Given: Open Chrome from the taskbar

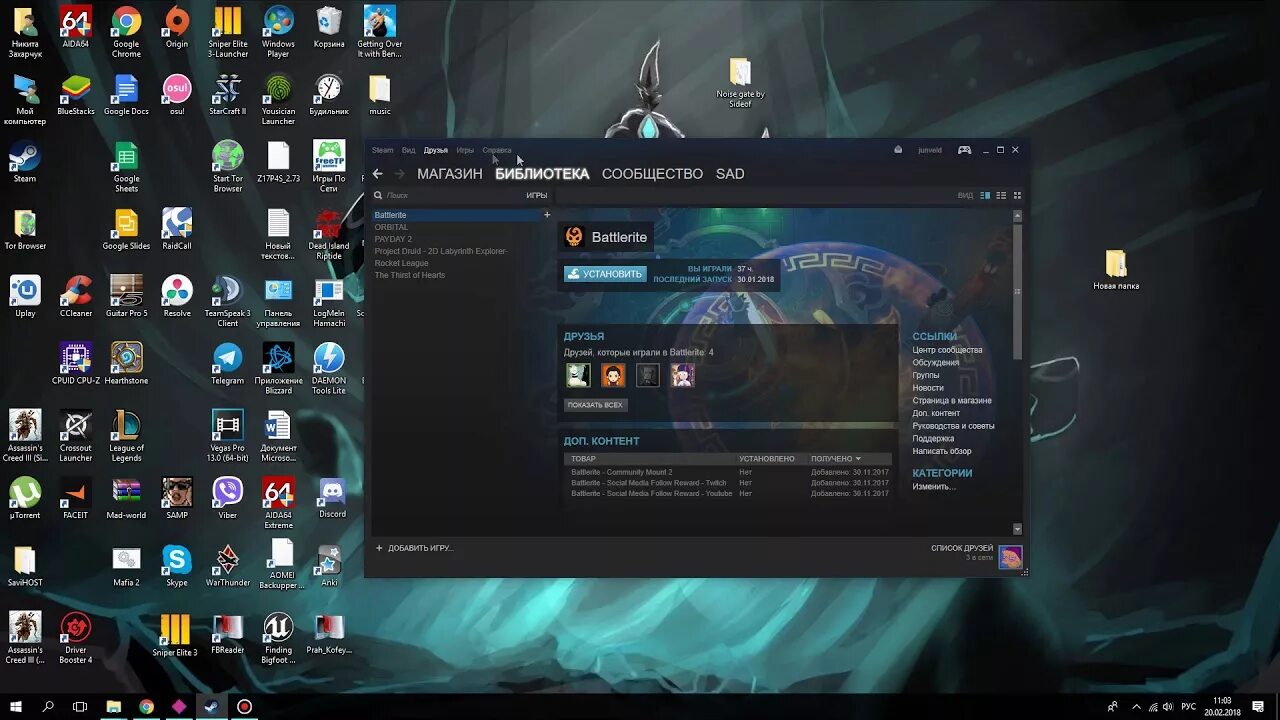Looking at the screenshot, I should 146,706.
